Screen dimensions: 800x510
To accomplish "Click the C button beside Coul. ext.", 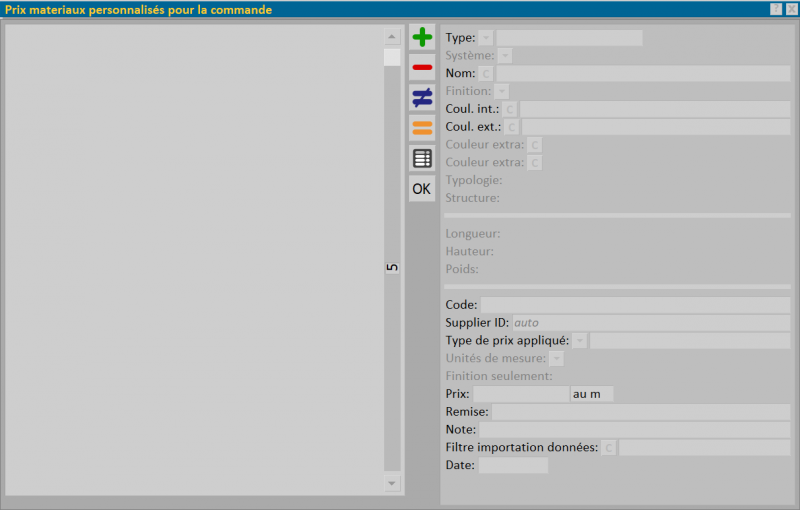I will [x=511, y=127].
